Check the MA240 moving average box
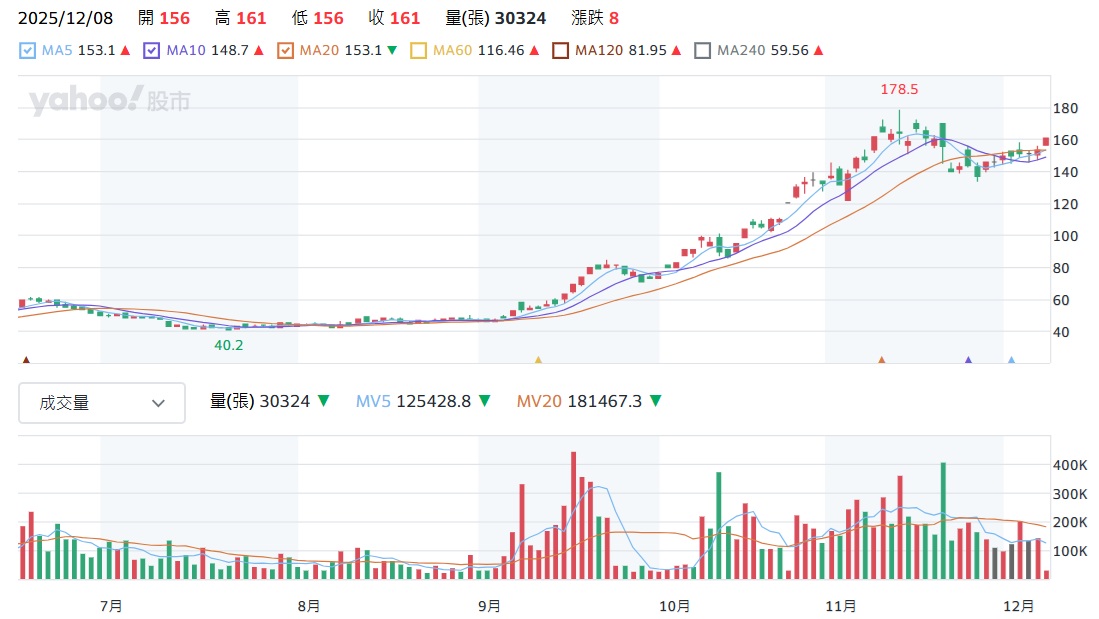This screenshot has height=619, width=1099. (703, 50)
